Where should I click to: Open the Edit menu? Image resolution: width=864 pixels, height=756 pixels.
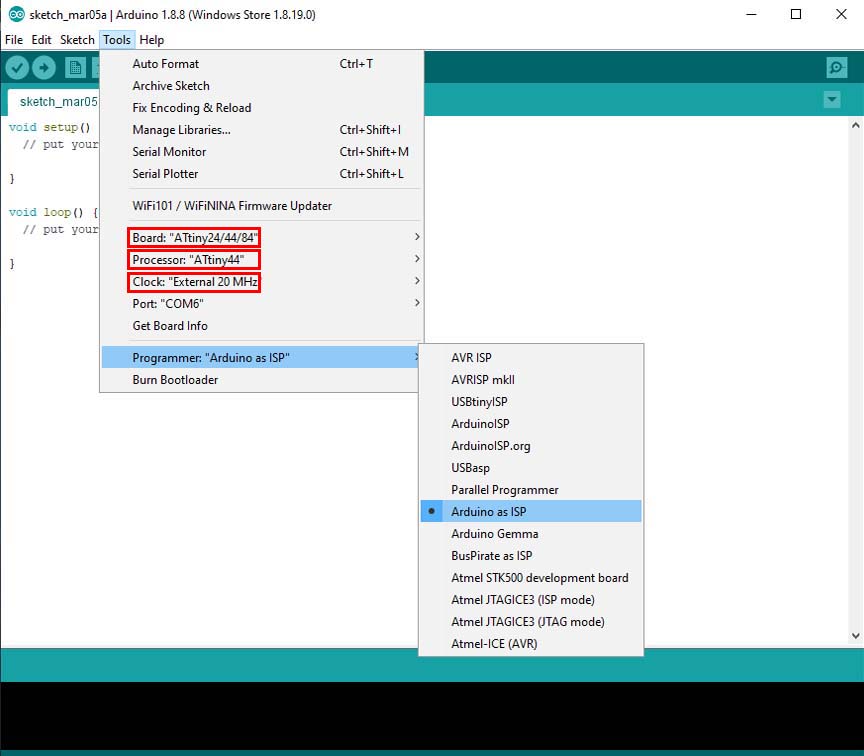(41, 40)
